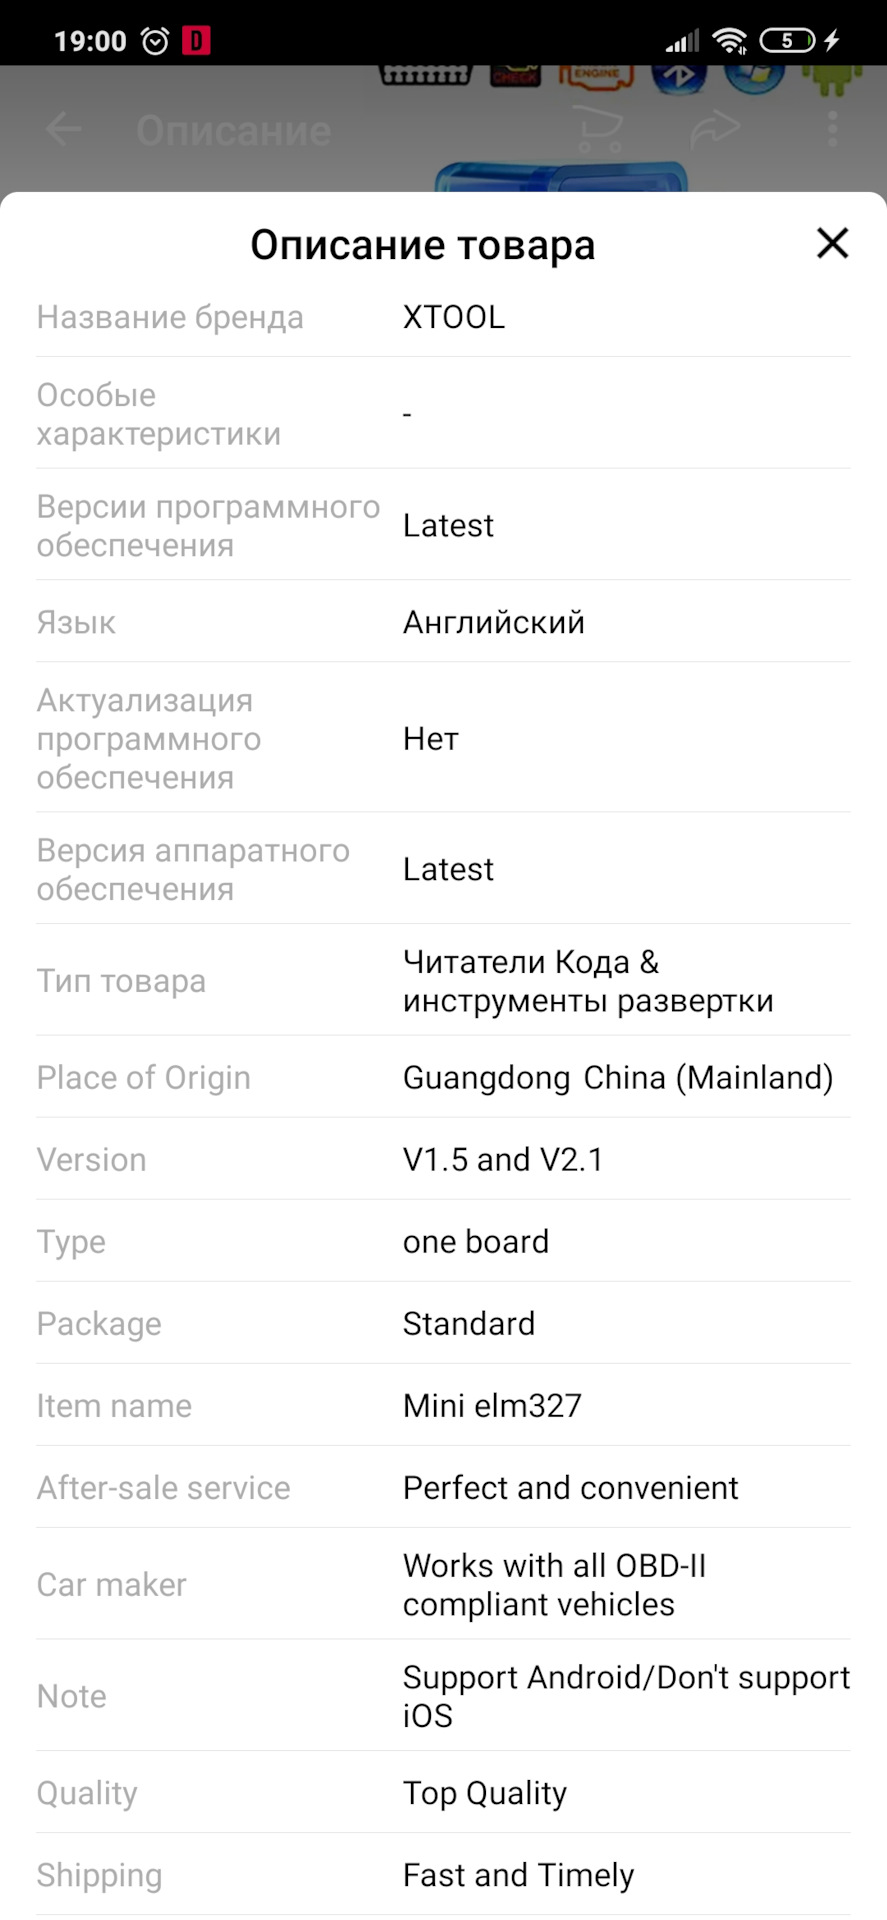Tap the blue device product image
The image size is (887, 1920).
[x=560, y=176]
